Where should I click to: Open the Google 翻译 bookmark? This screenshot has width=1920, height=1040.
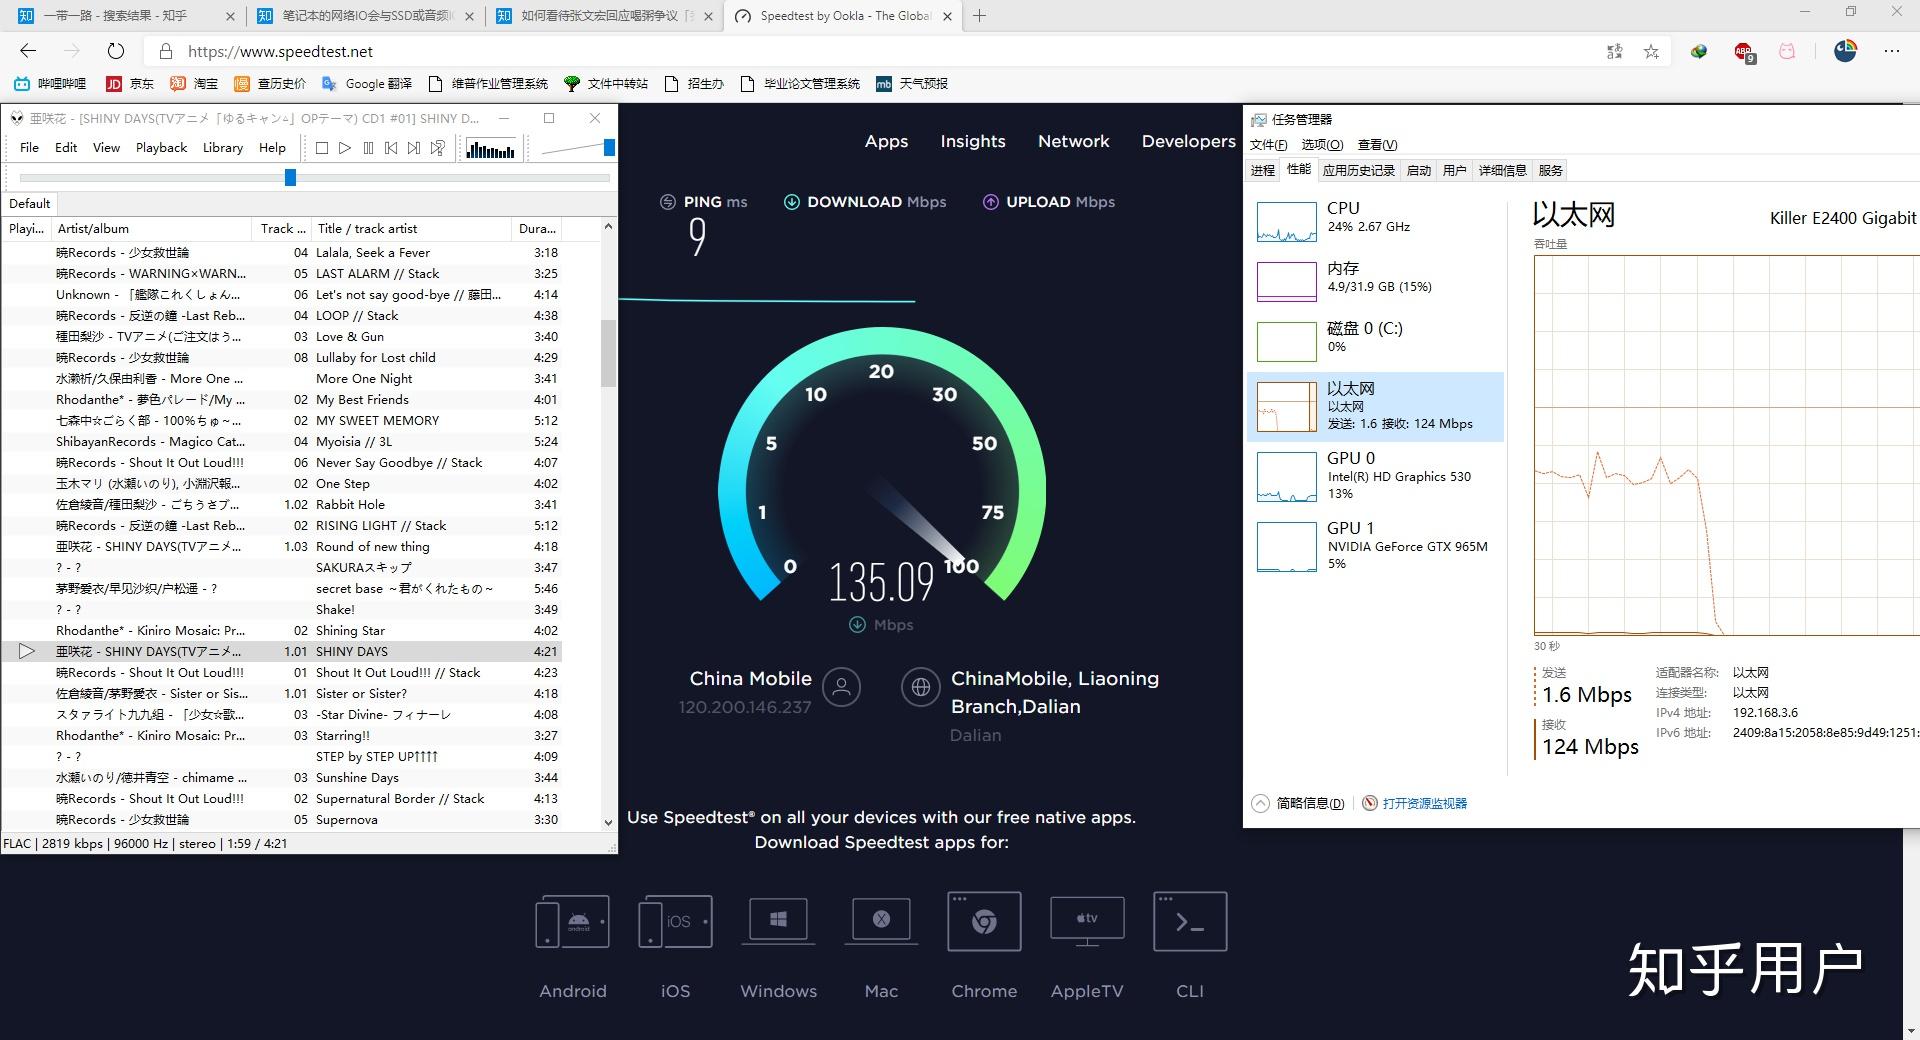pyautogui.click(x=367, y=84)
